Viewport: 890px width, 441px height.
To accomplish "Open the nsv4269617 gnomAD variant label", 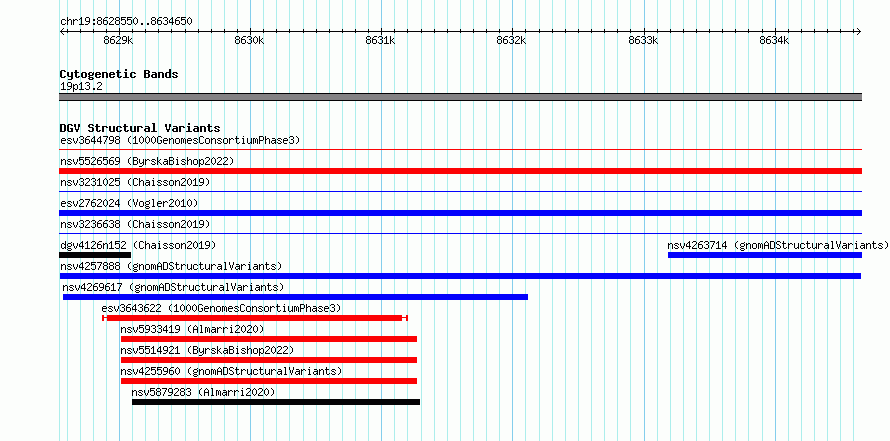I will point(173,287).
